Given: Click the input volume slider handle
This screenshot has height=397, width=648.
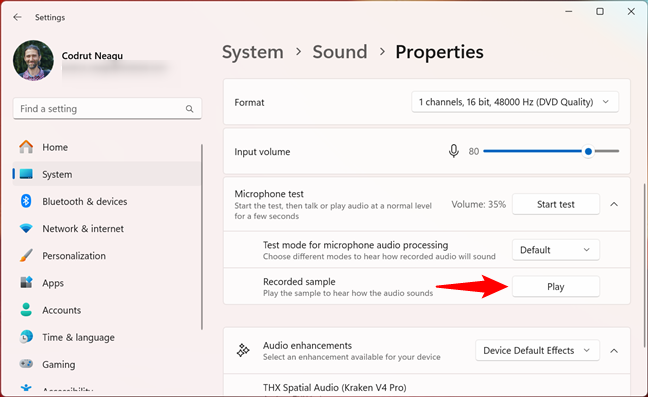Looking at the screenshot, I should click(x=588, y=151).
